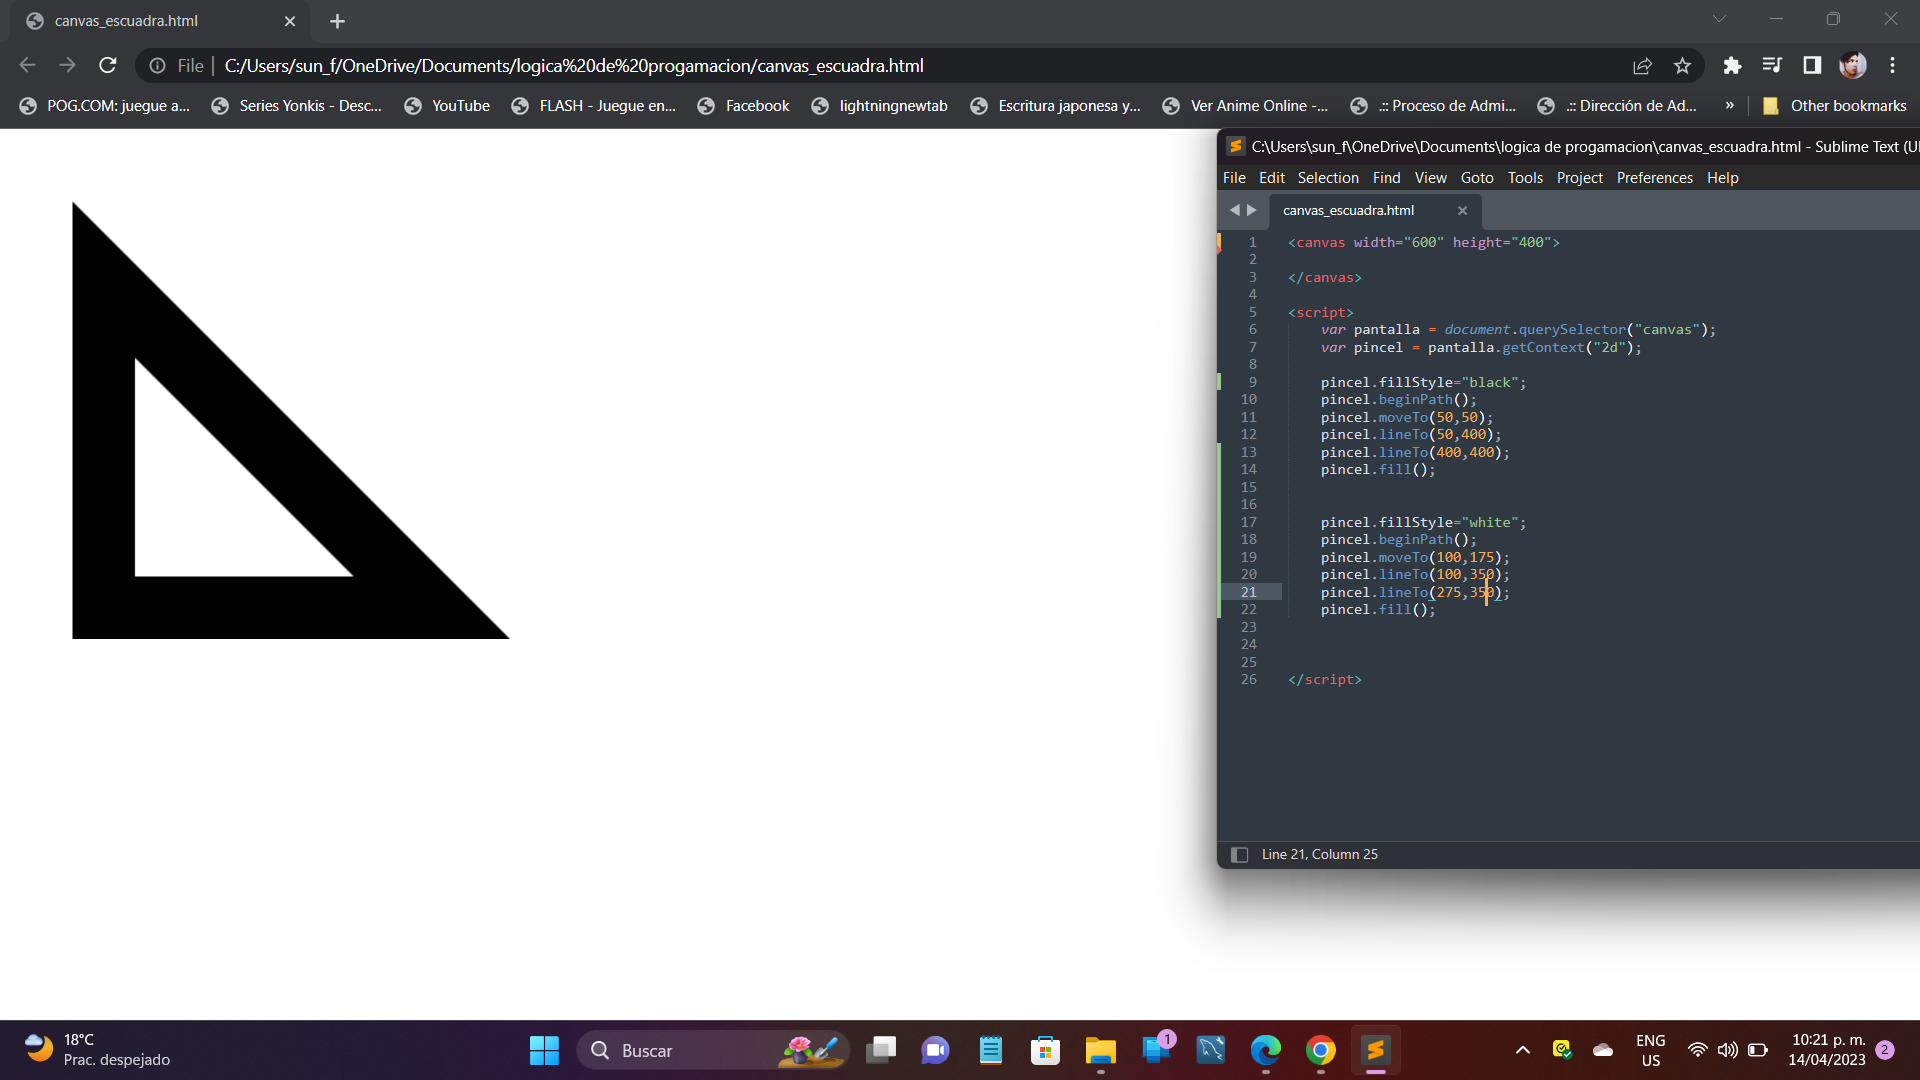
Task: Switch to previous Sublime tab arrow
Action: pos(1234,210)
